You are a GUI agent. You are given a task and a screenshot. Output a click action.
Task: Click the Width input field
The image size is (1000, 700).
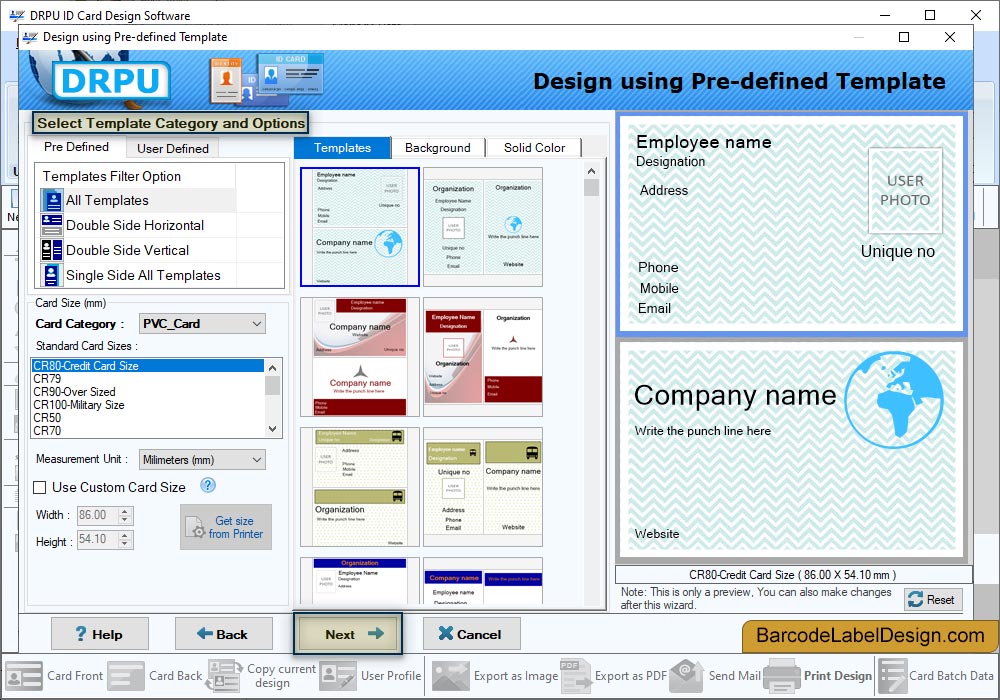(98, 515)
